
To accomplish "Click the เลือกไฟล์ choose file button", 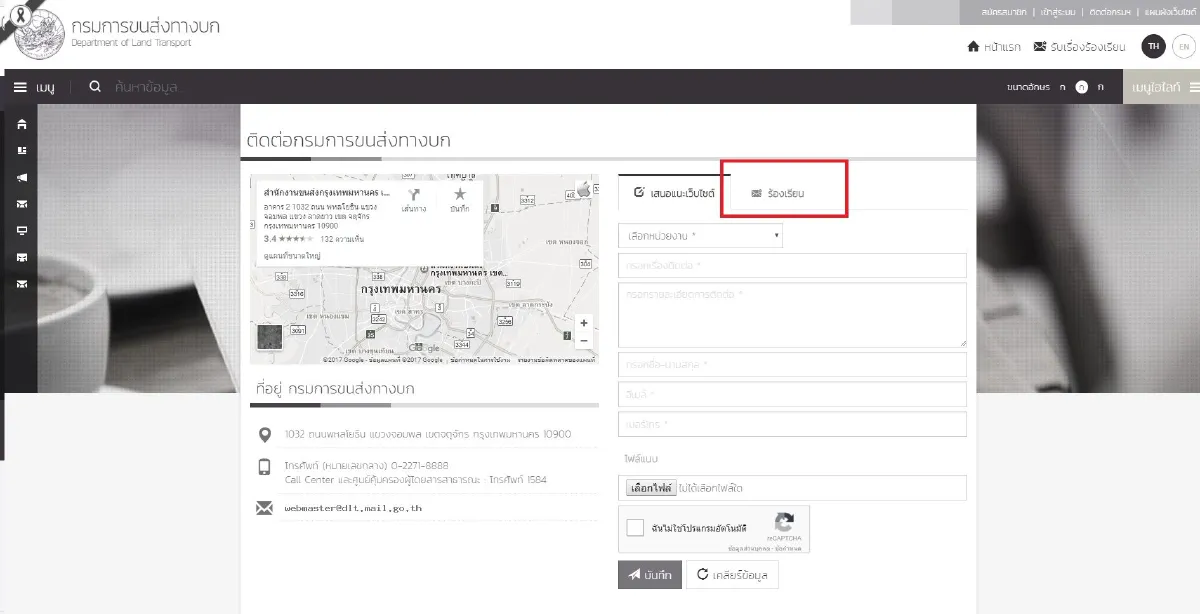I will pos(651,488).
